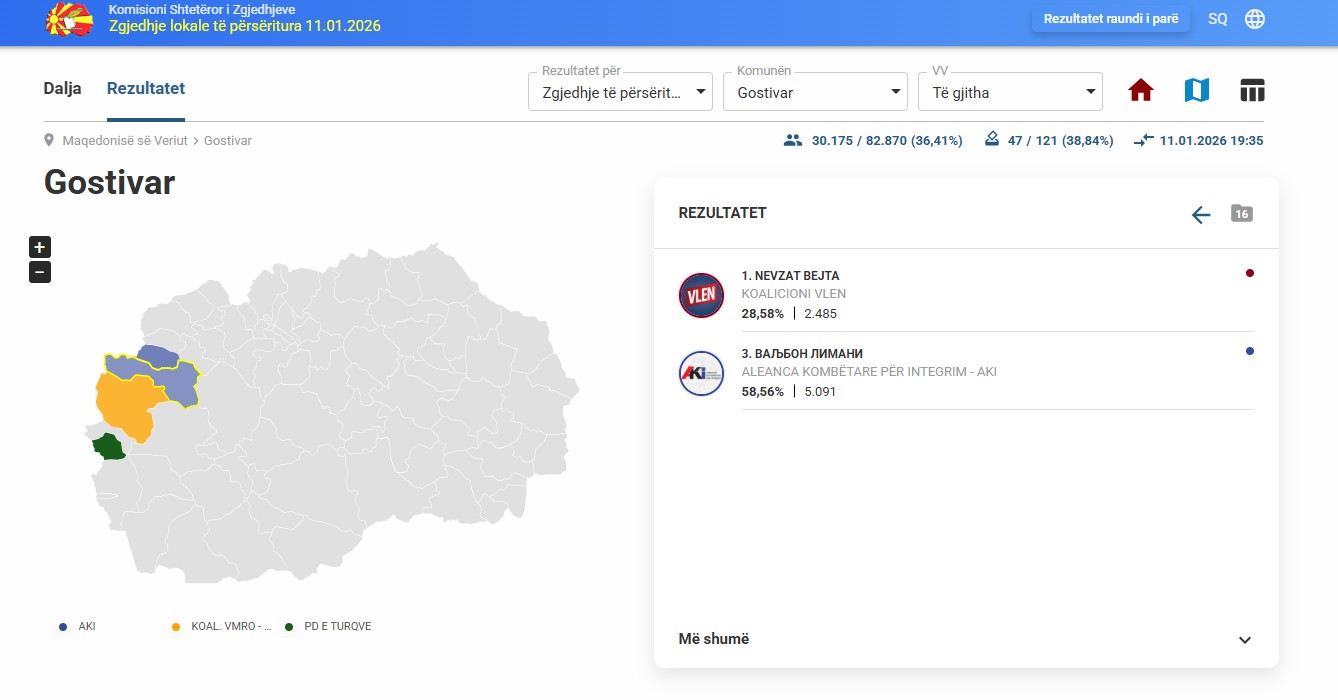Zoom out on the map

[x=40, y=272]
